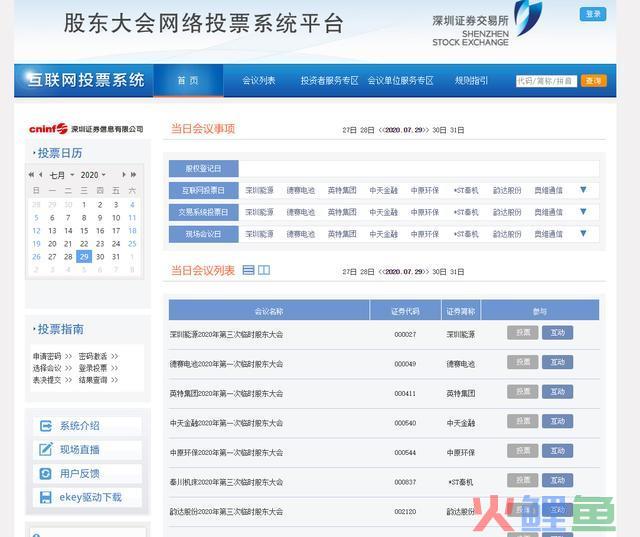The image size is (640, 537).
Task: Select calendar date 29
Action: pyautogui.click(x=84, y=257)
